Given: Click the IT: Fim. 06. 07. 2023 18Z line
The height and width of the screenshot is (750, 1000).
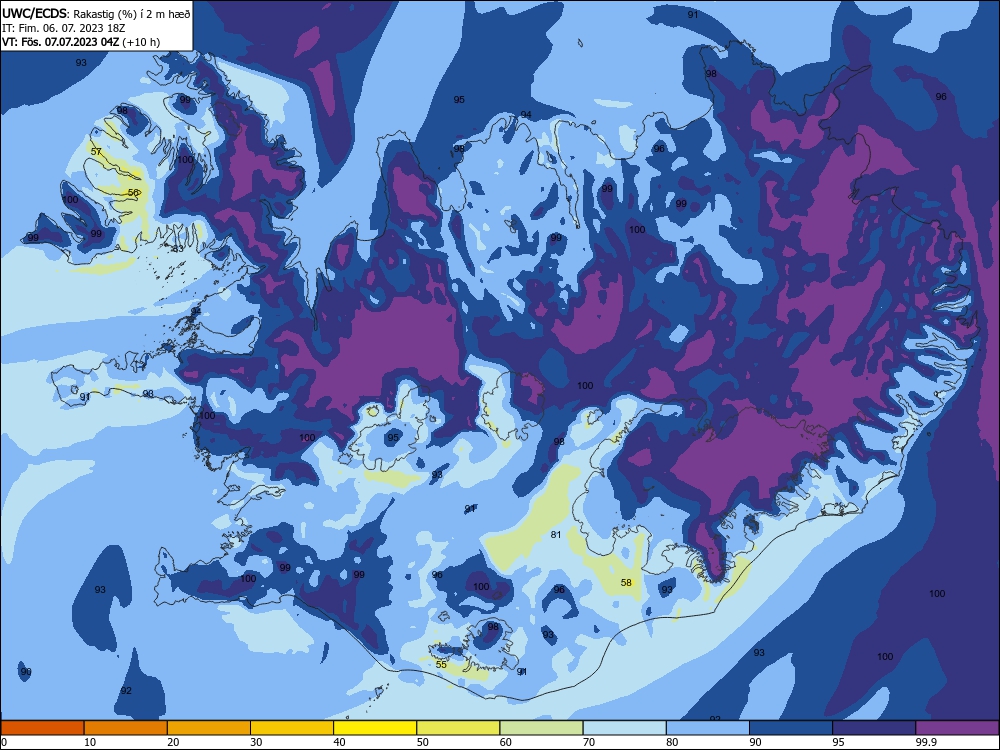Looking at the screenshot, I should click(x=63, y=28).
